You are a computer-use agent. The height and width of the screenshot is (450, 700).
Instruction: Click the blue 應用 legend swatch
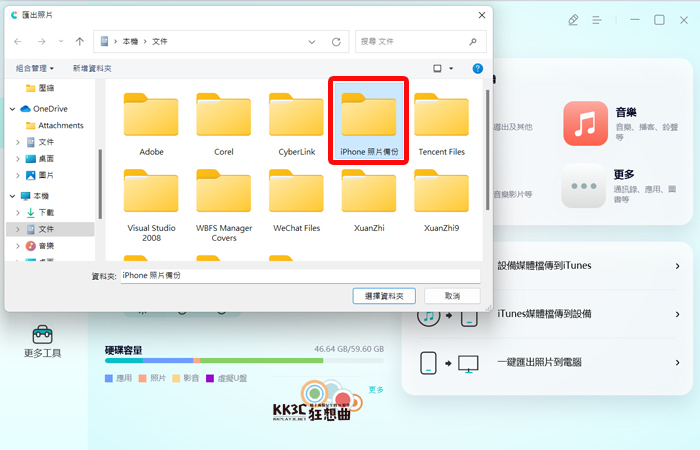click(108, 379)
